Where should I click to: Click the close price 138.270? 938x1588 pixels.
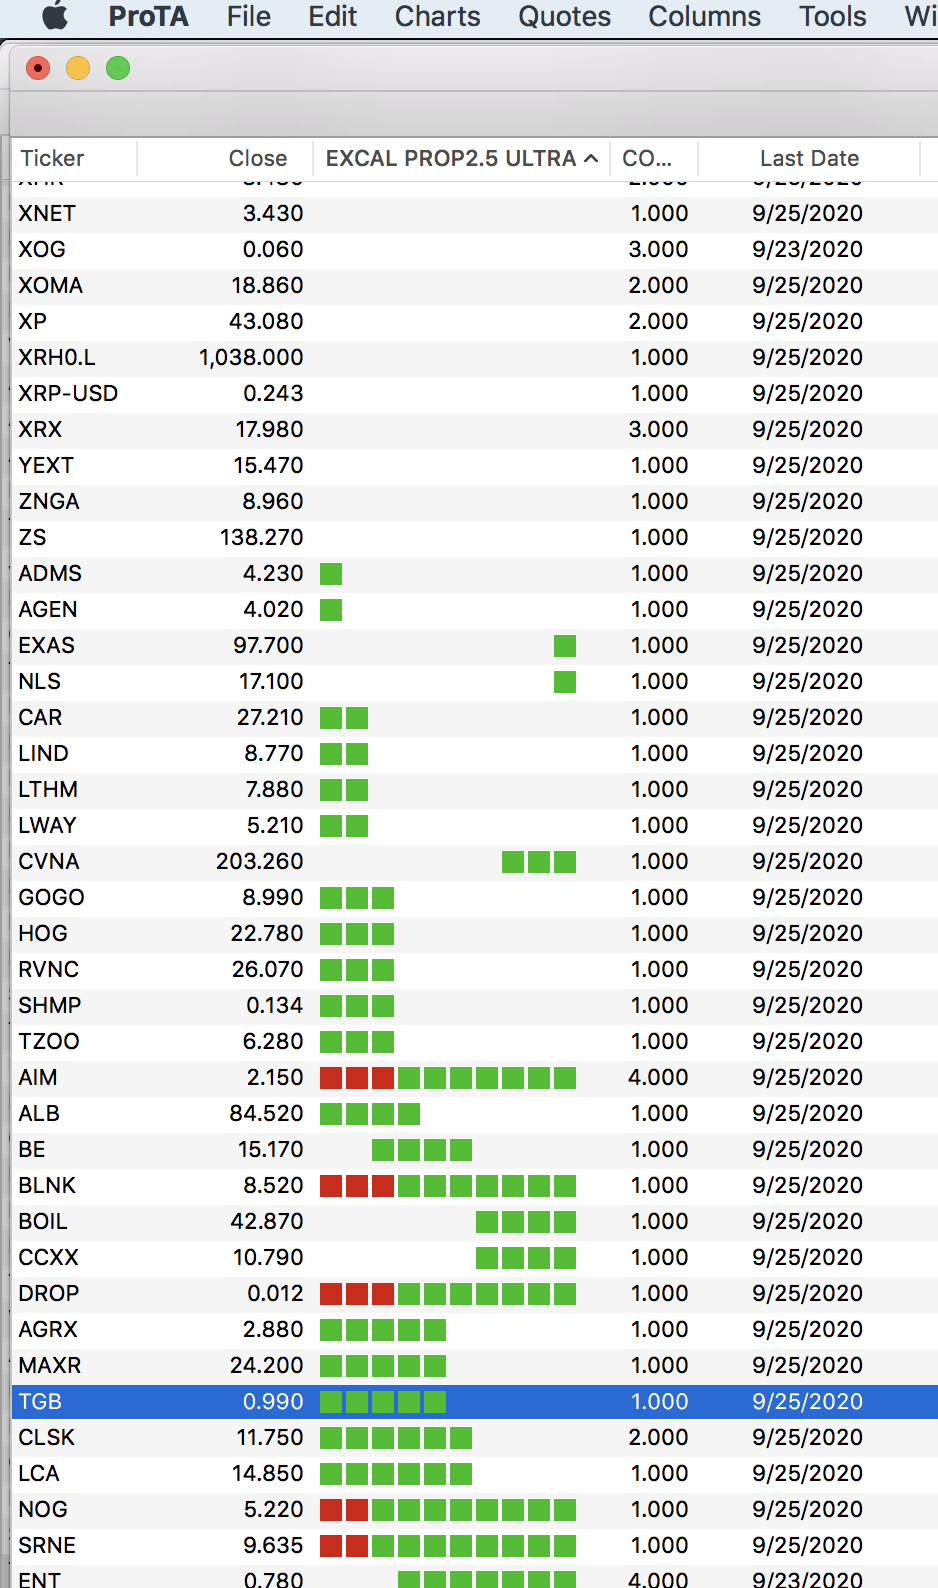(262, 537)
